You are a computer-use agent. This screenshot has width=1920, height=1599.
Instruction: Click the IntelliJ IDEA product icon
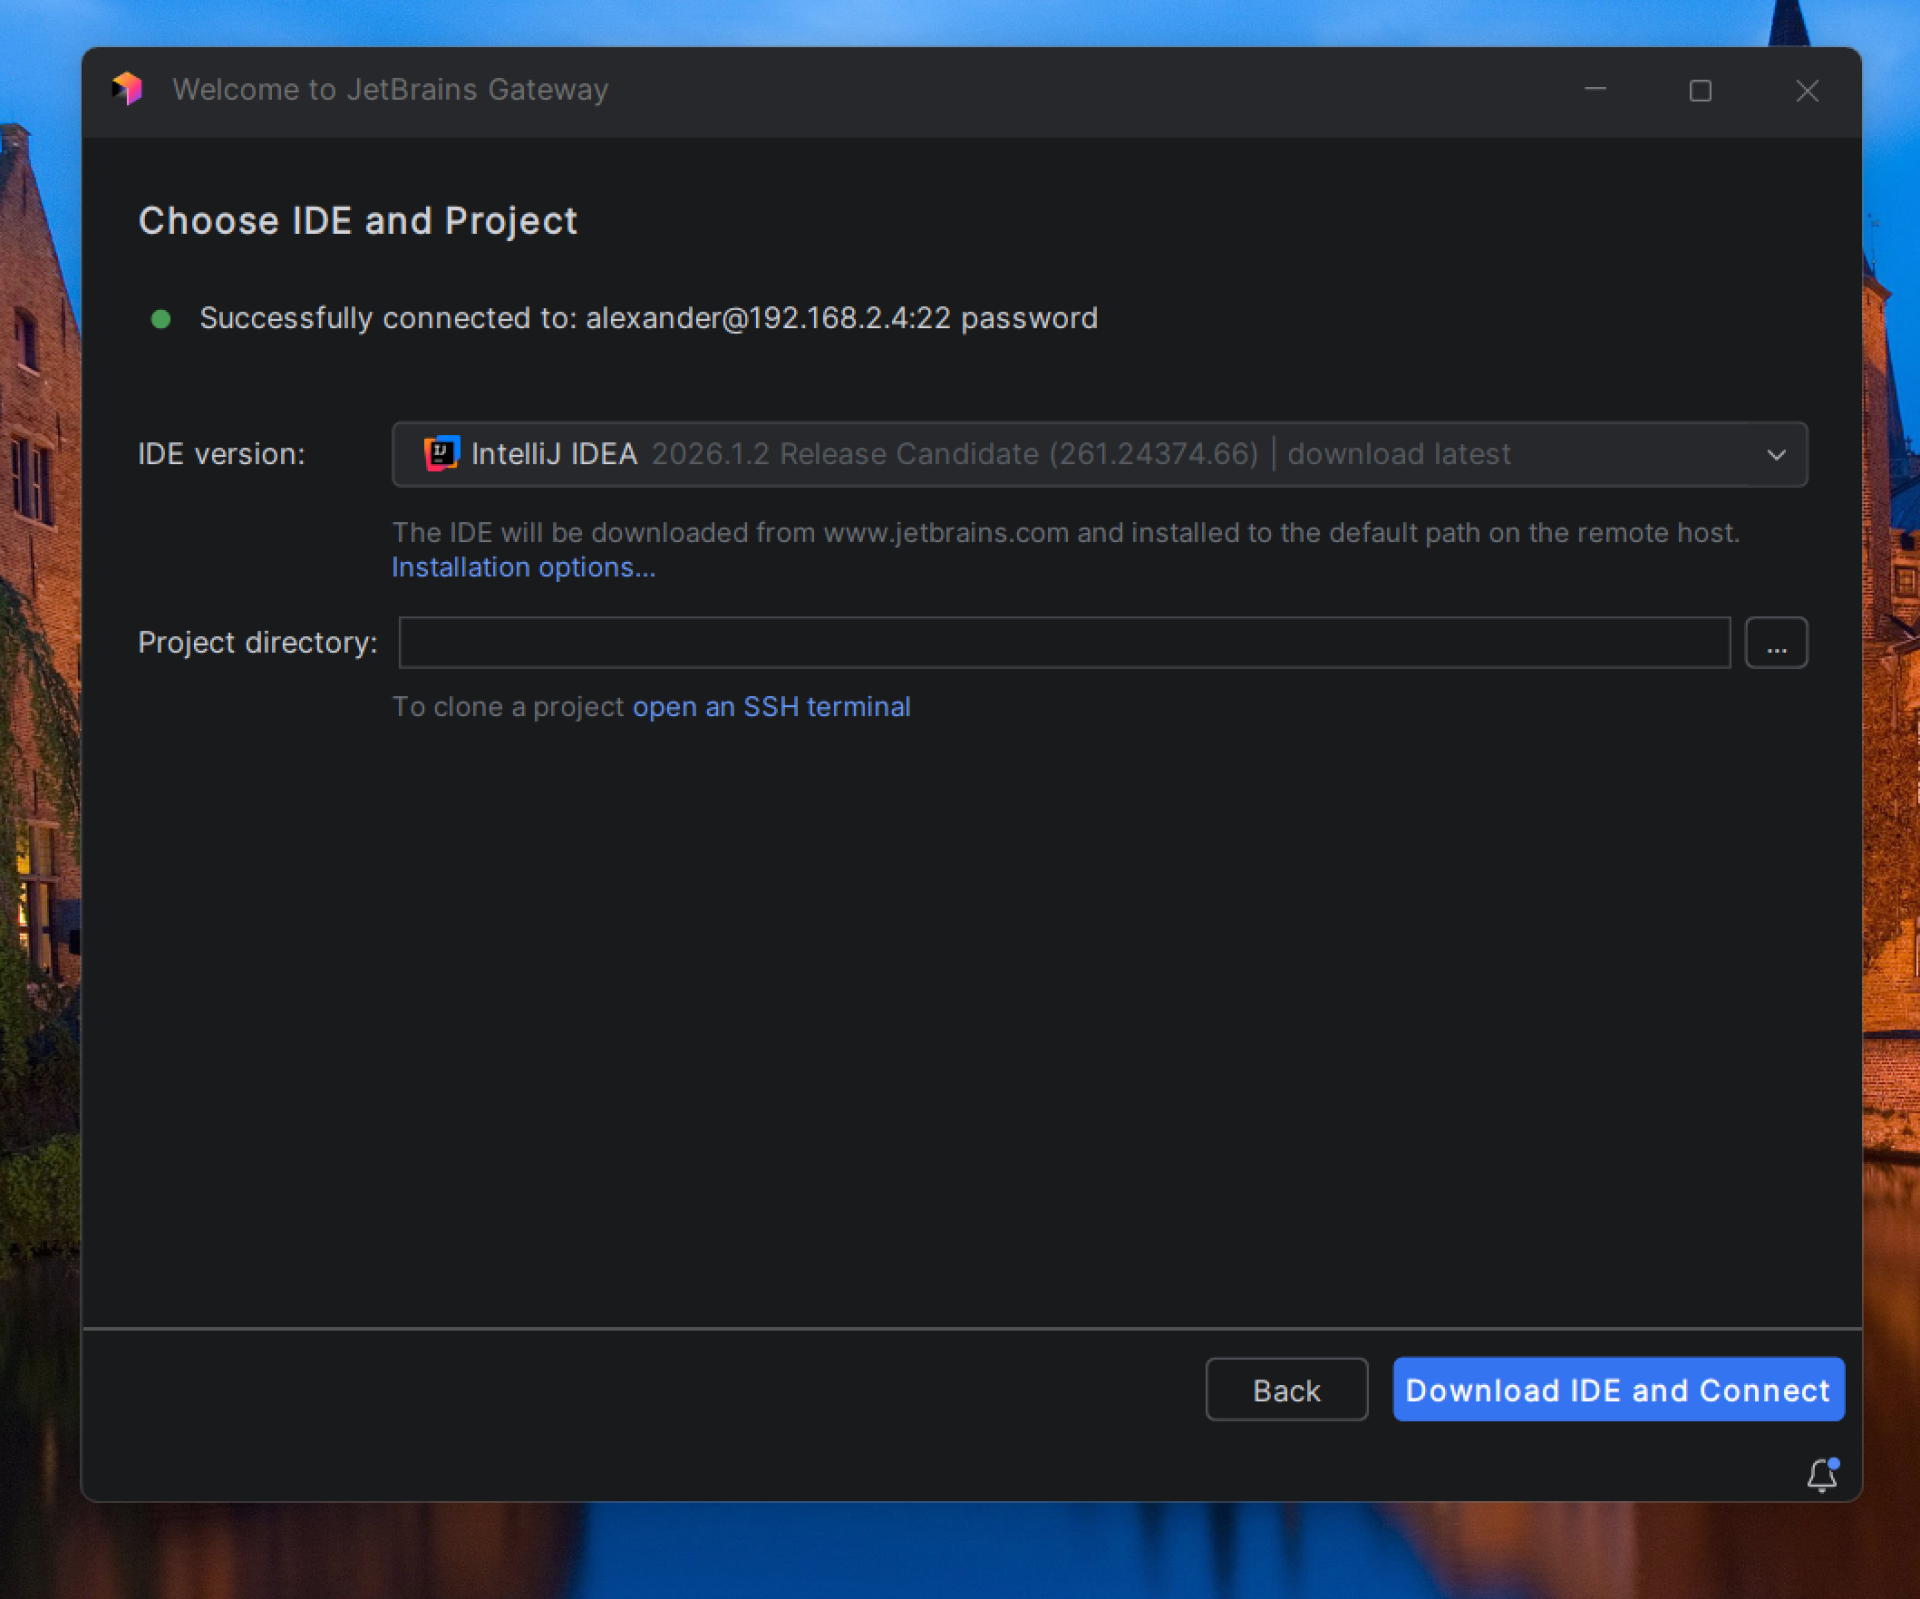pos(441,454)
